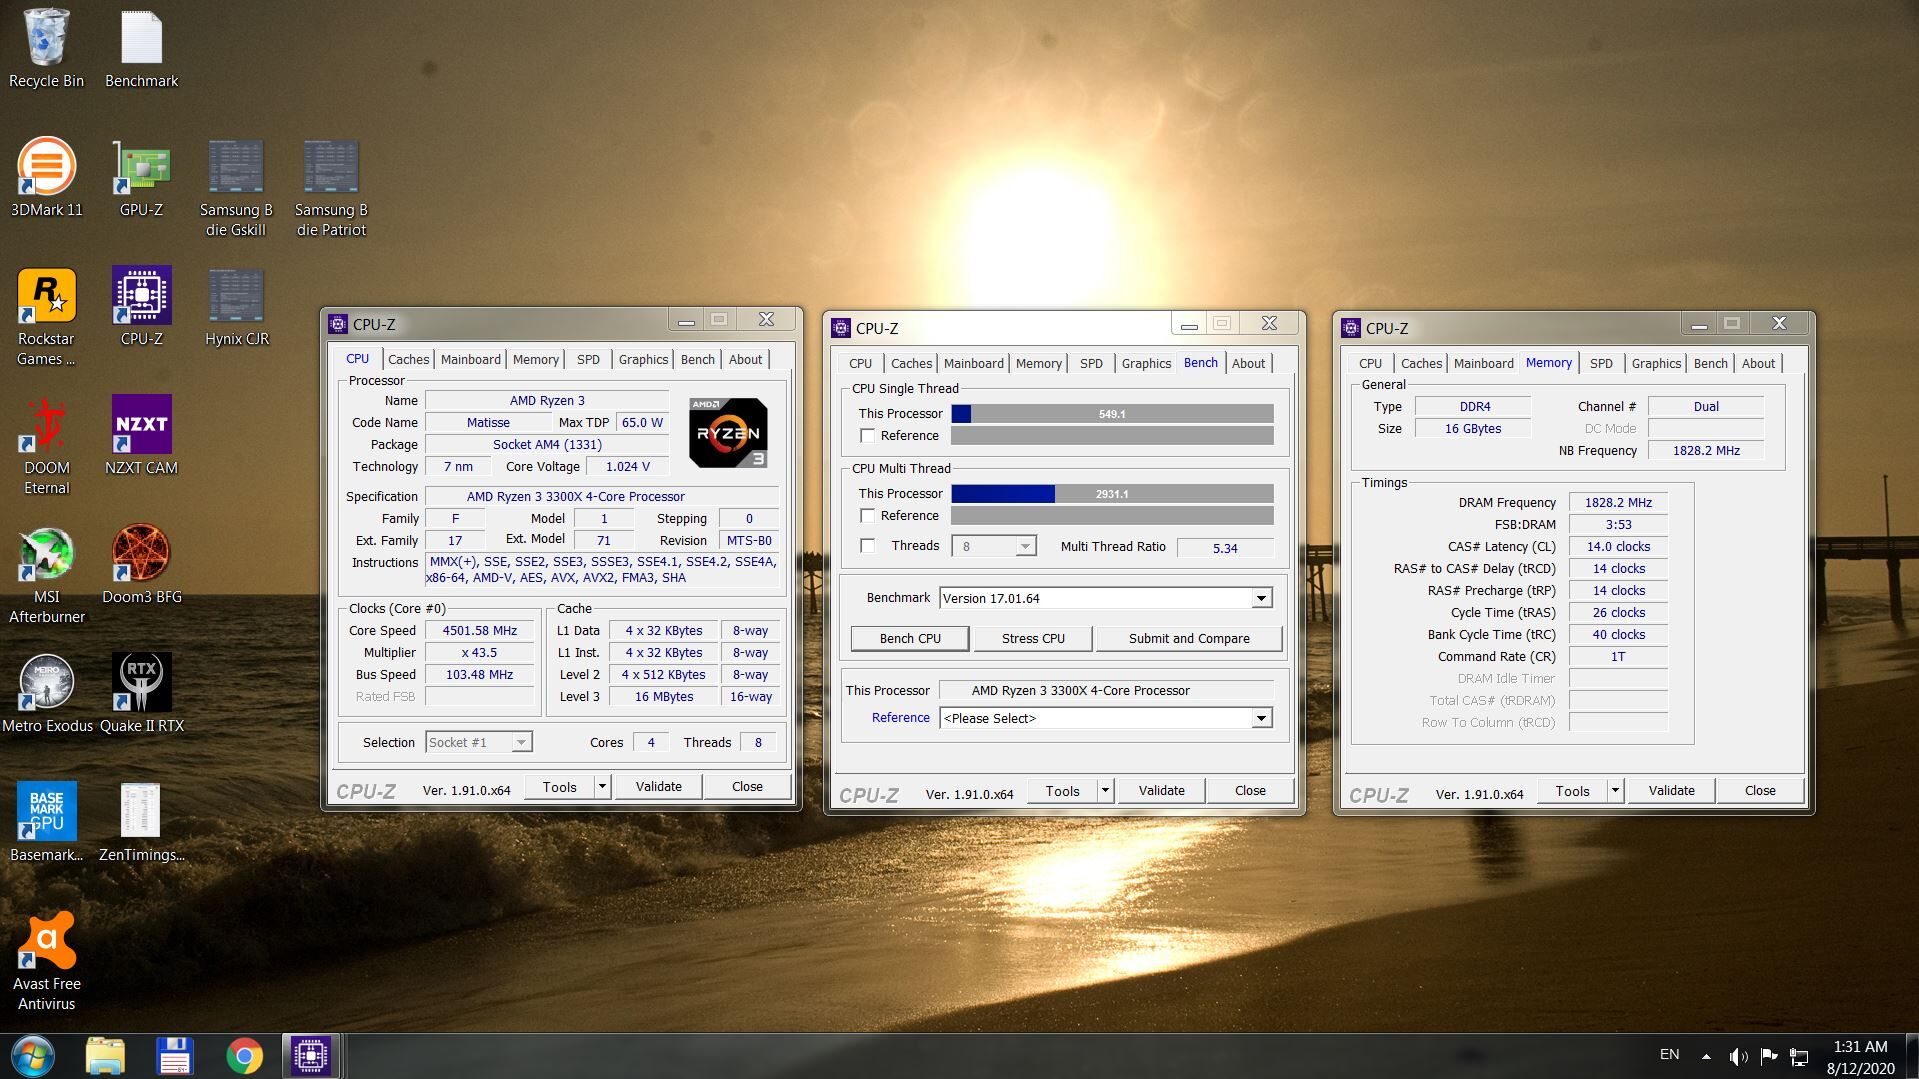Enable Reference checkbox under CPU Multi Thread
Image resolution: width=1919 pixels, height=1079 pixels.
pyautogui.click(x=867, y=516)
